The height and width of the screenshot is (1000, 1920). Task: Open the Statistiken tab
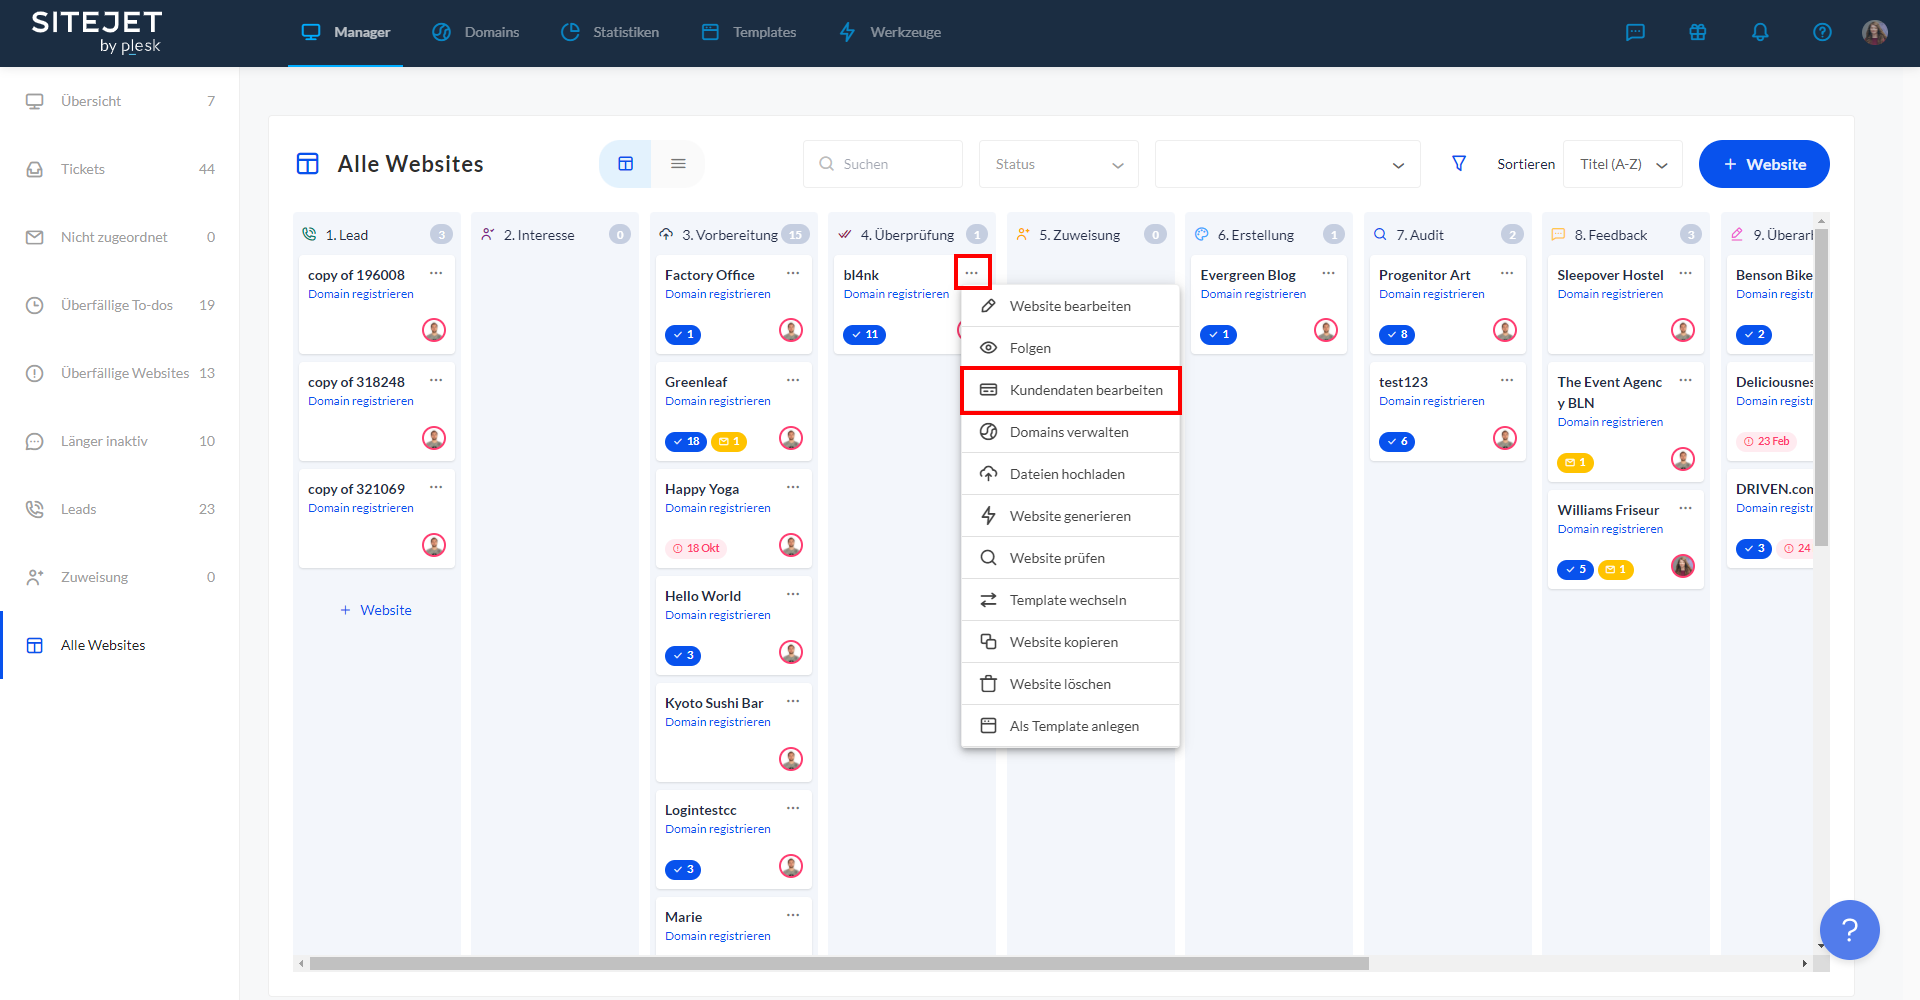[610, 32]
